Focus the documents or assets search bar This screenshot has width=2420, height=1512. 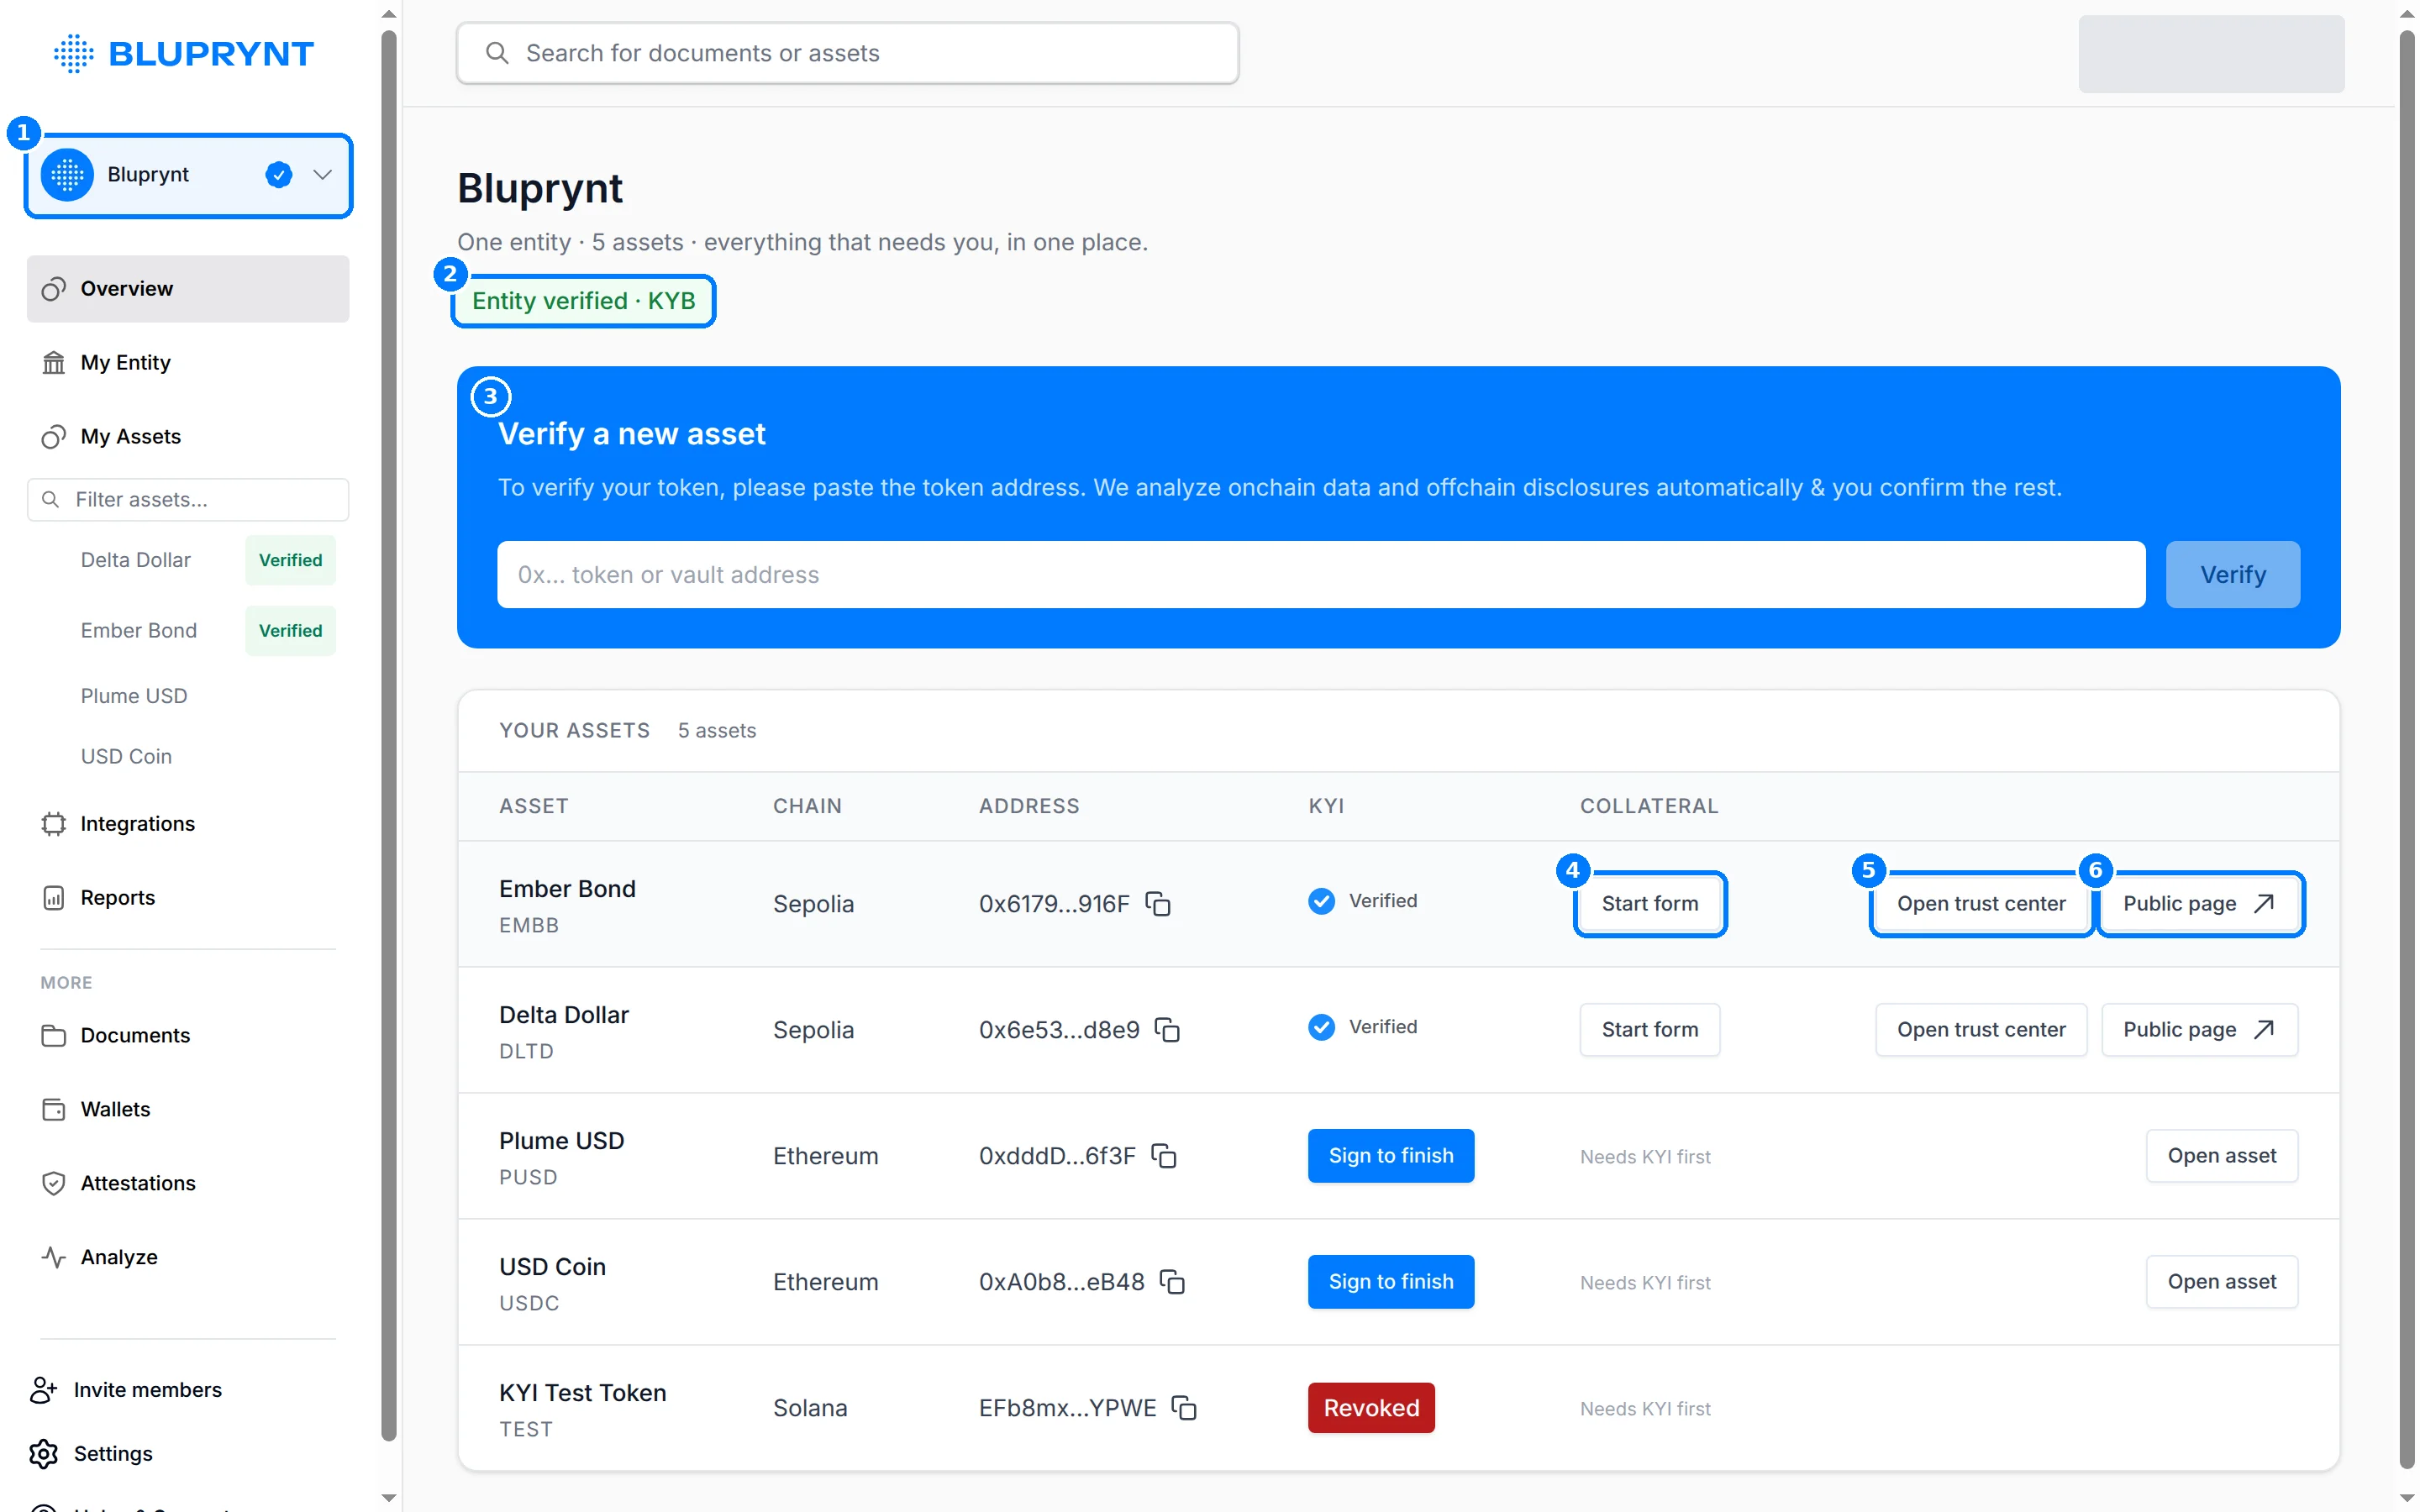[848, 53]
